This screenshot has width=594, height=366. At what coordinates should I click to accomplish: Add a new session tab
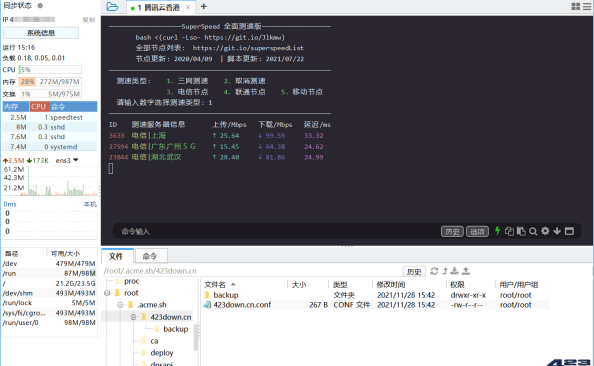[x=204, y=6]
